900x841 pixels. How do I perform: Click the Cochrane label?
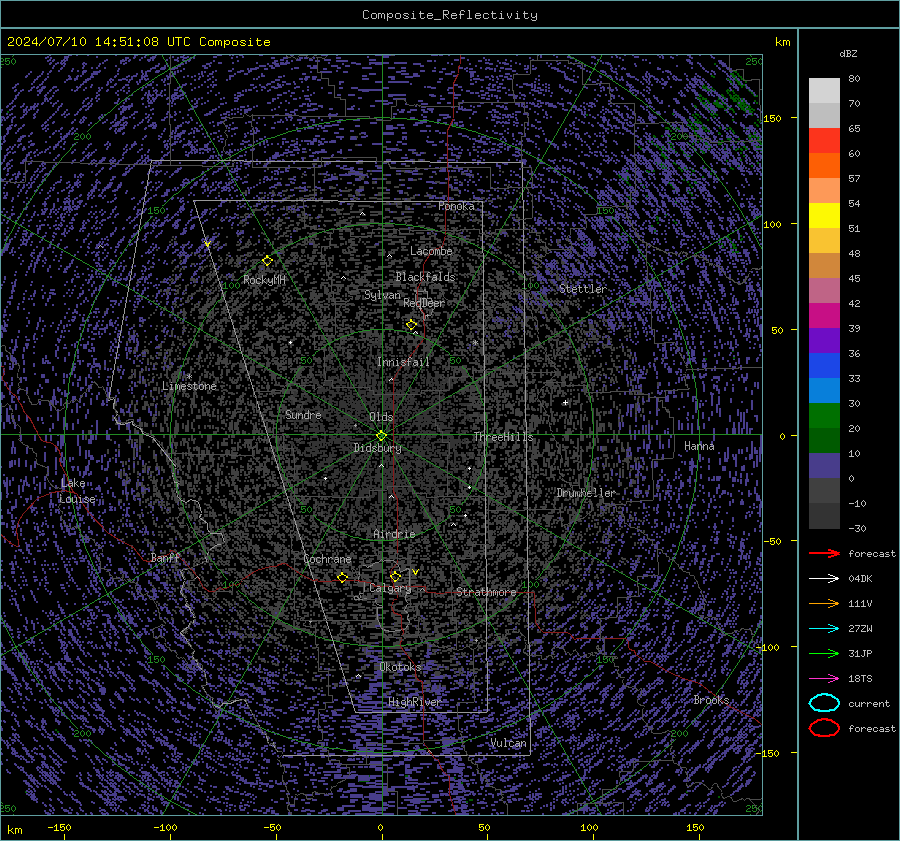point(327,559)
